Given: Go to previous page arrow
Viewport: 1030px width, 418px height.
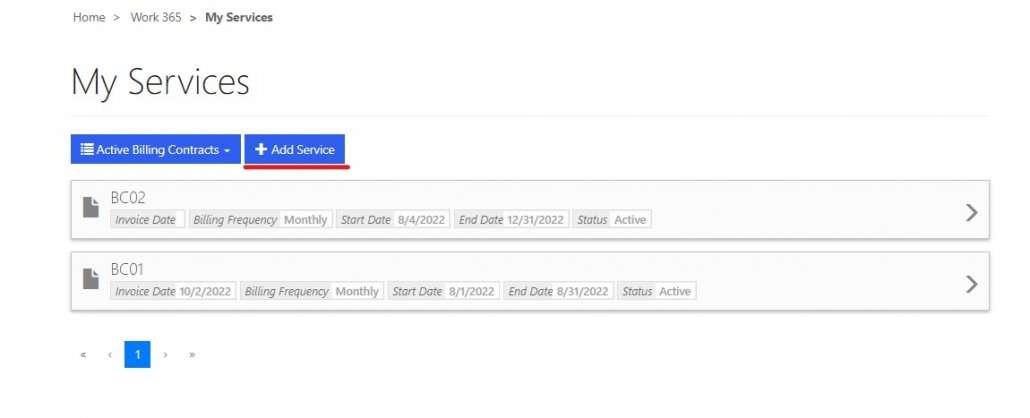Looking at the screenshot, I should pyautogui.click(x=110, y=354).
